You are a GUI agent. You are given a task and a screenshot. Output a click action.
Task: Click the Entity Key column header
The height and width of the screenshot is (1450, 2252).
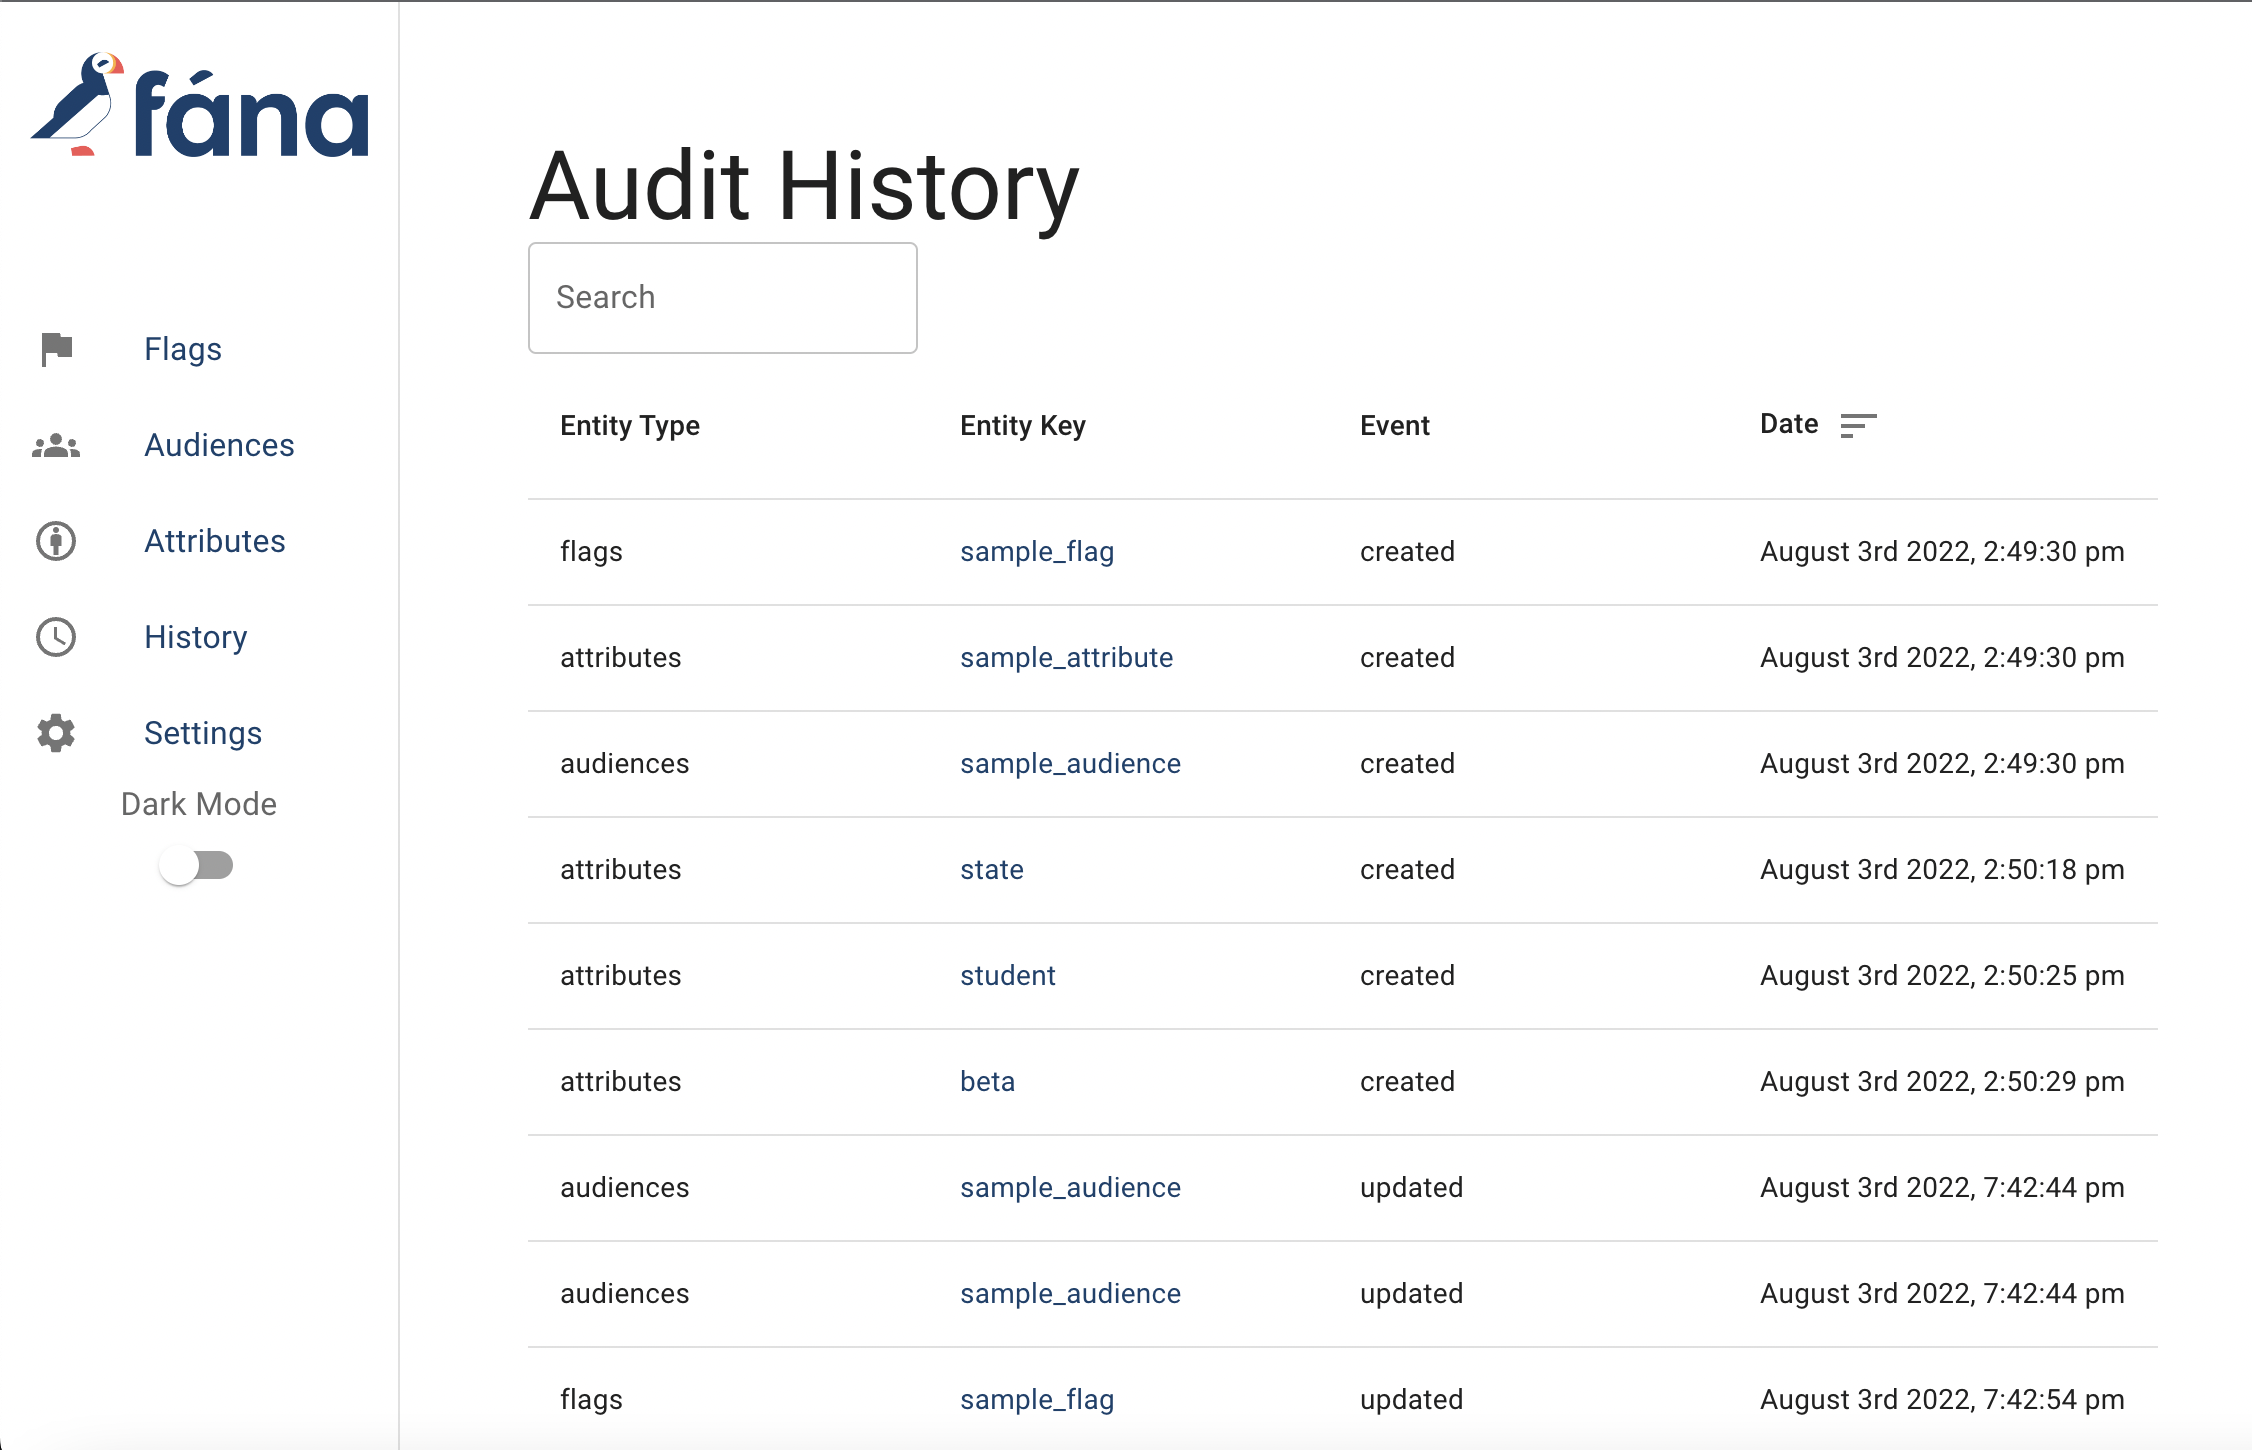[x=1023, y=426]
